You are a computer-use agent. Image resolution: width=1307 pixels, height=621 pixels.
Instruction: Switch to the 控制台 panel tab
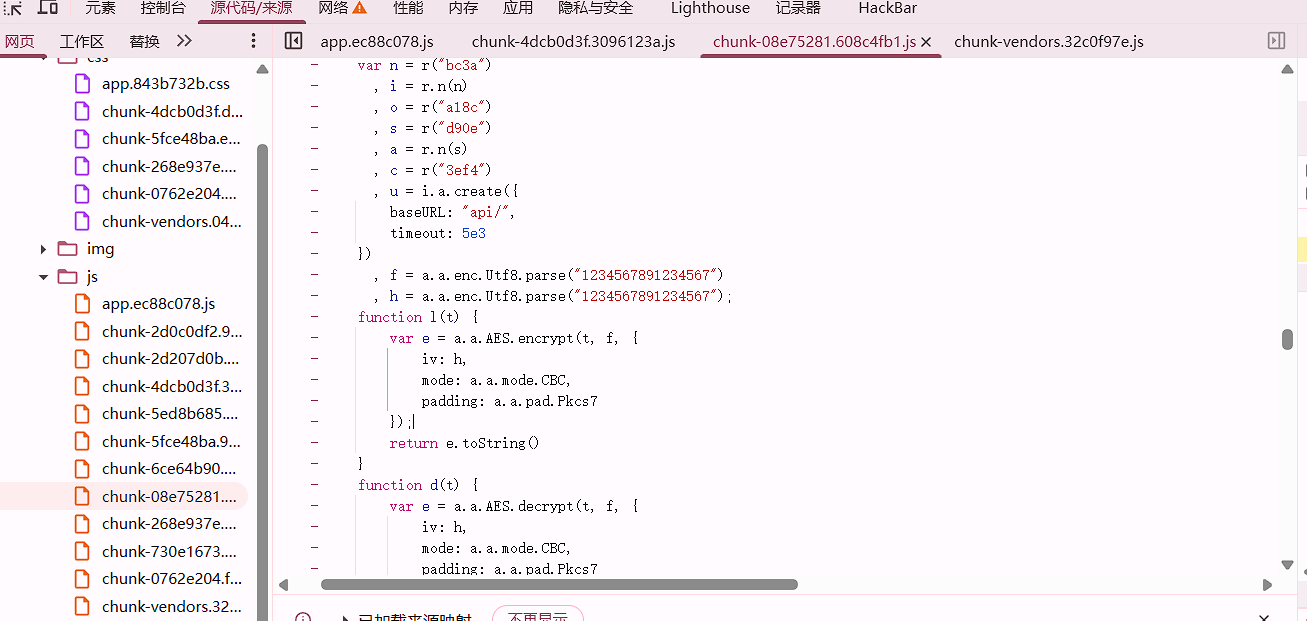(x=162, y=8)
